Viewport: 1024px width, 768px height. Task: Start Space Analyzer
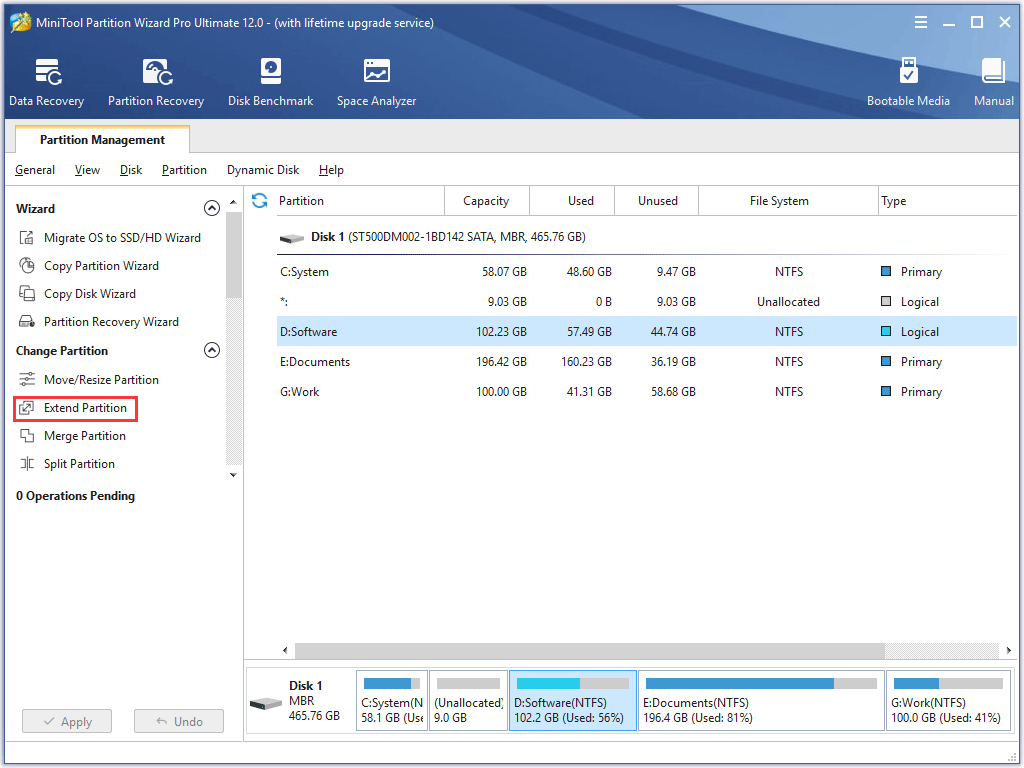point(376,82)
